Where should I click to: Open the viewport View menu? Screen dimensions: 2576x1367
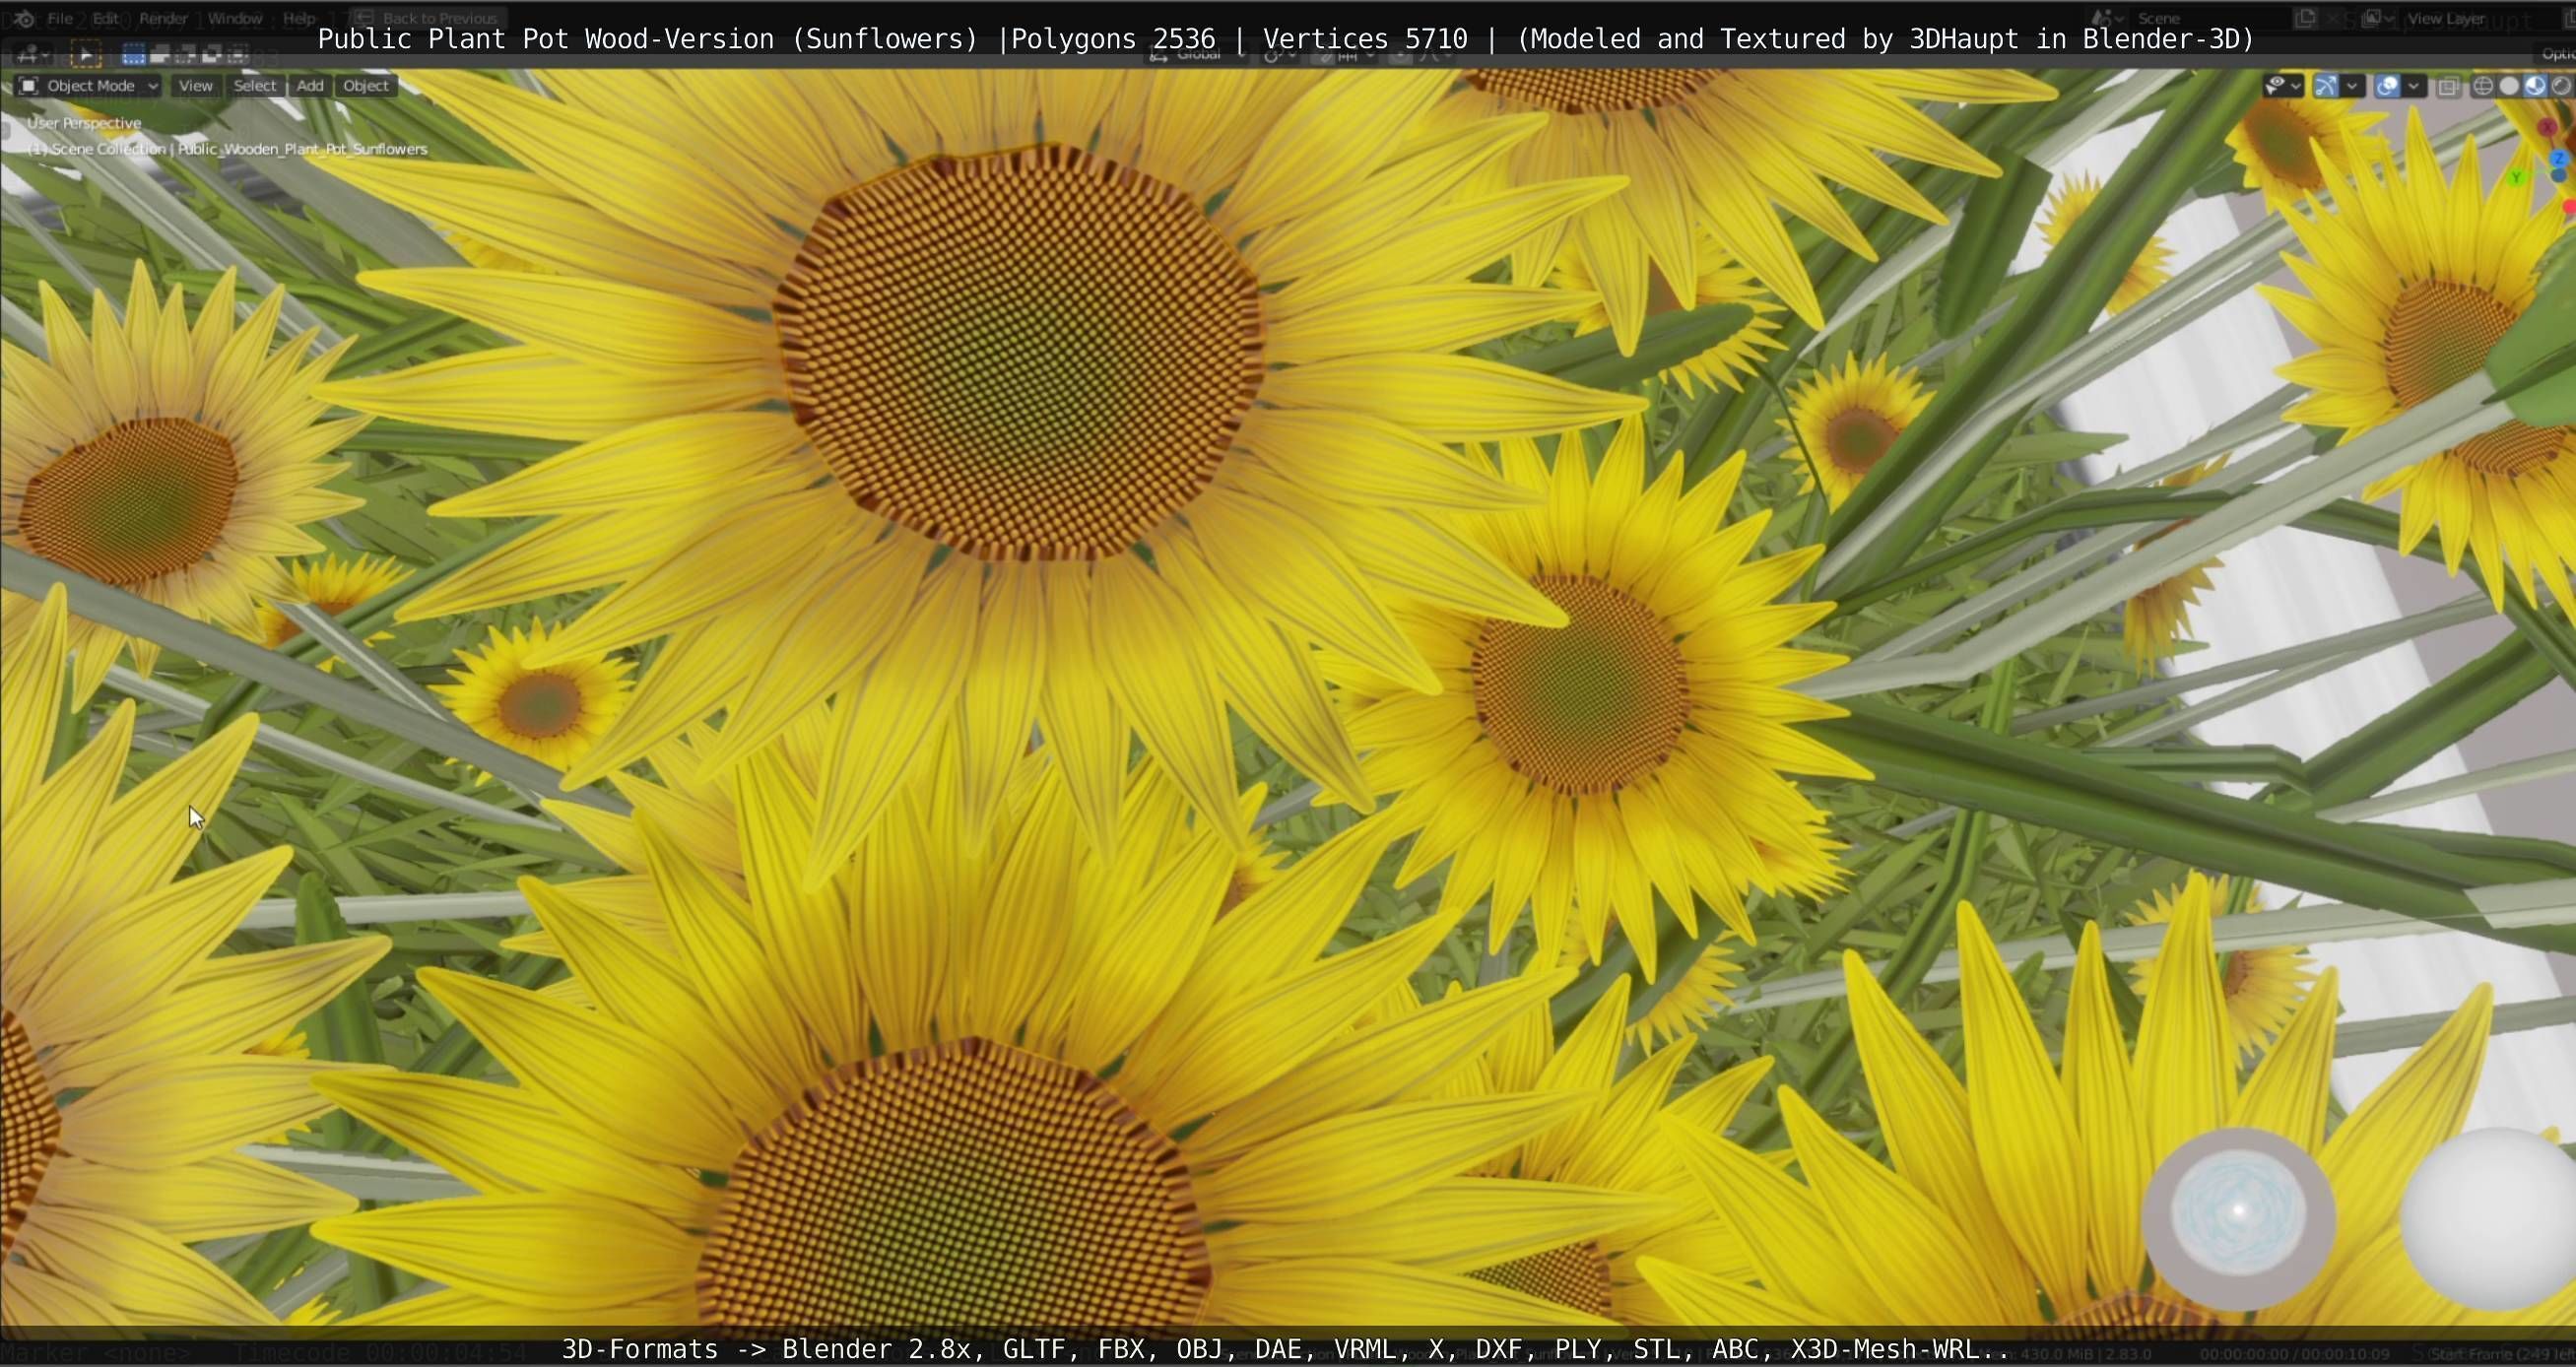point(195,86)
